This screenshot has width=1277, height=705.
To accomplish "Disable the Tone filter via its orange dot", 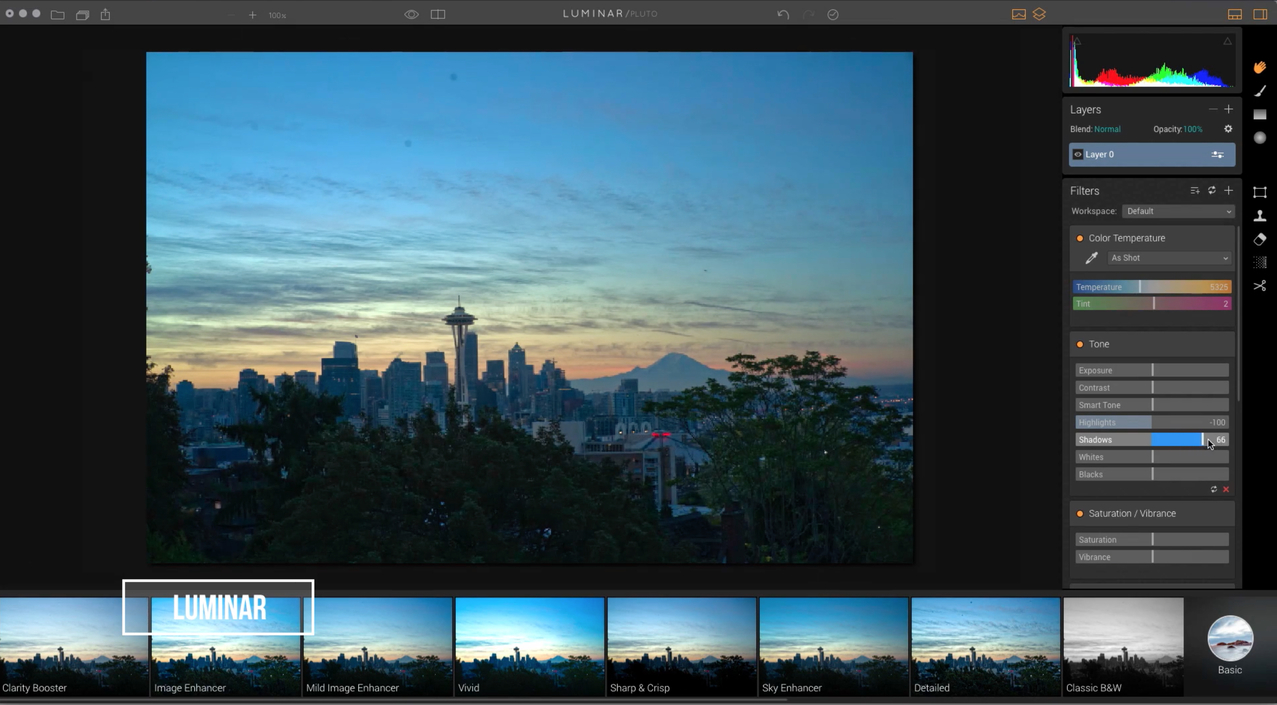I will tap(1080, 344).
